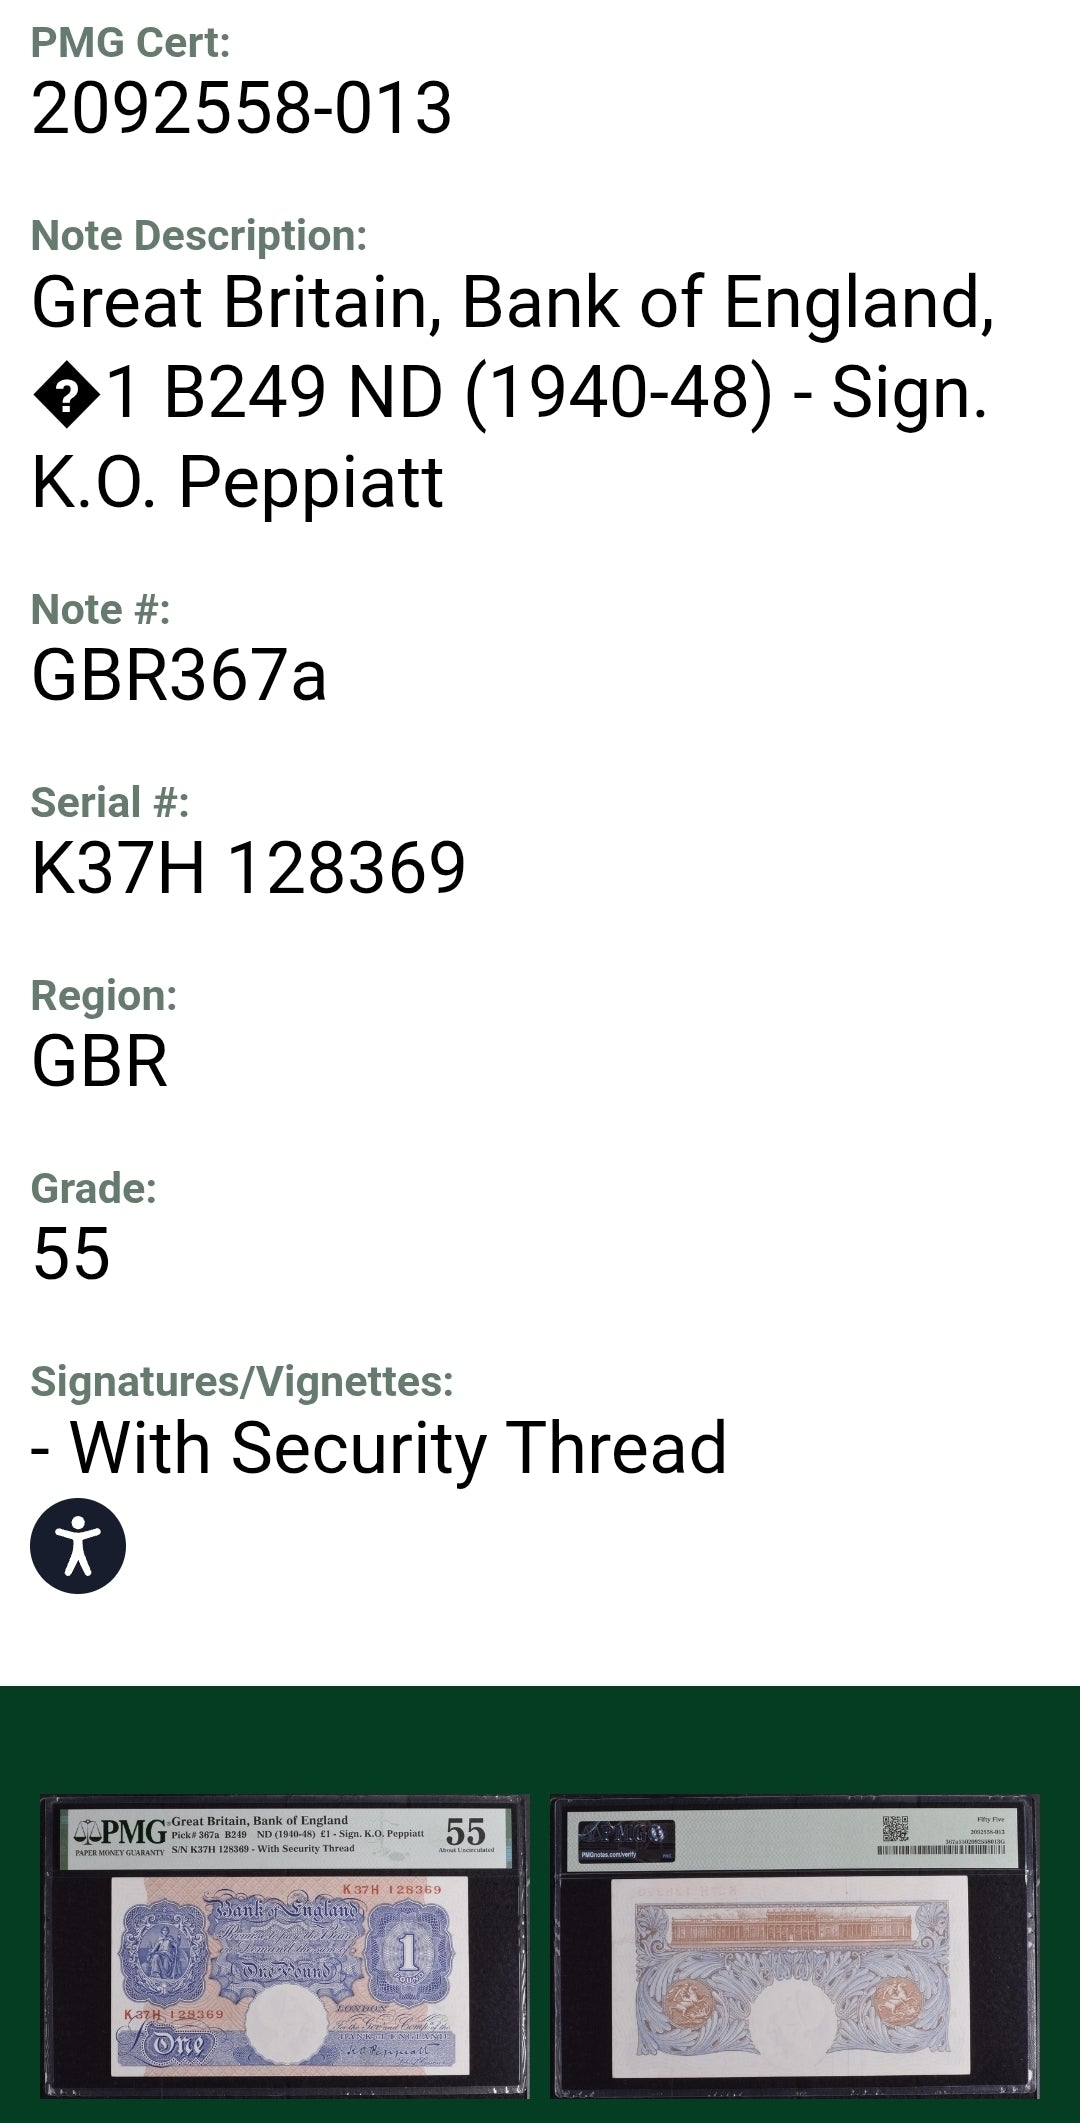Click the PMG Cert label
The image size is (1080, 2123).
pyautogui.click(x=131, y=43)
